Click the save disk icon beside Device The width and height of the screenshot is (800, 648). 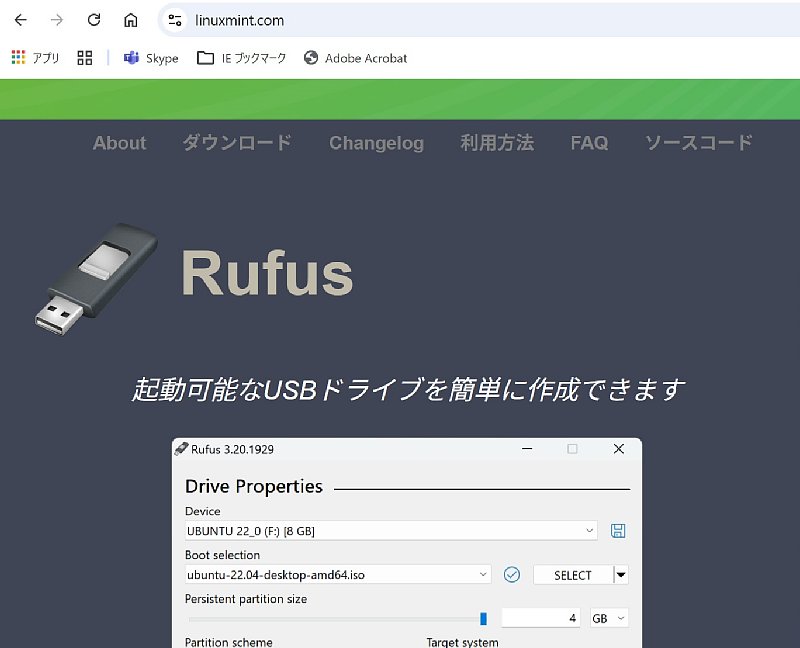618,531
